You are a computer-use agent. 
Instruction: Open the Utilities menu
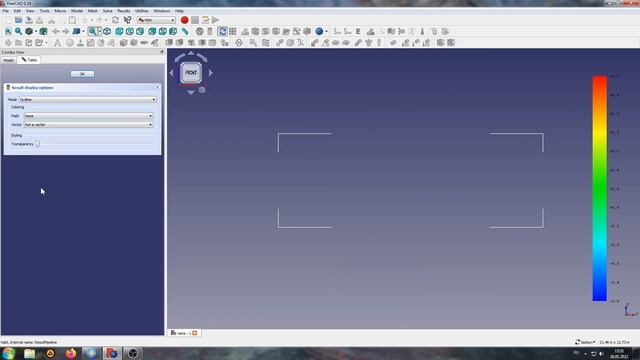coord(142,11)
